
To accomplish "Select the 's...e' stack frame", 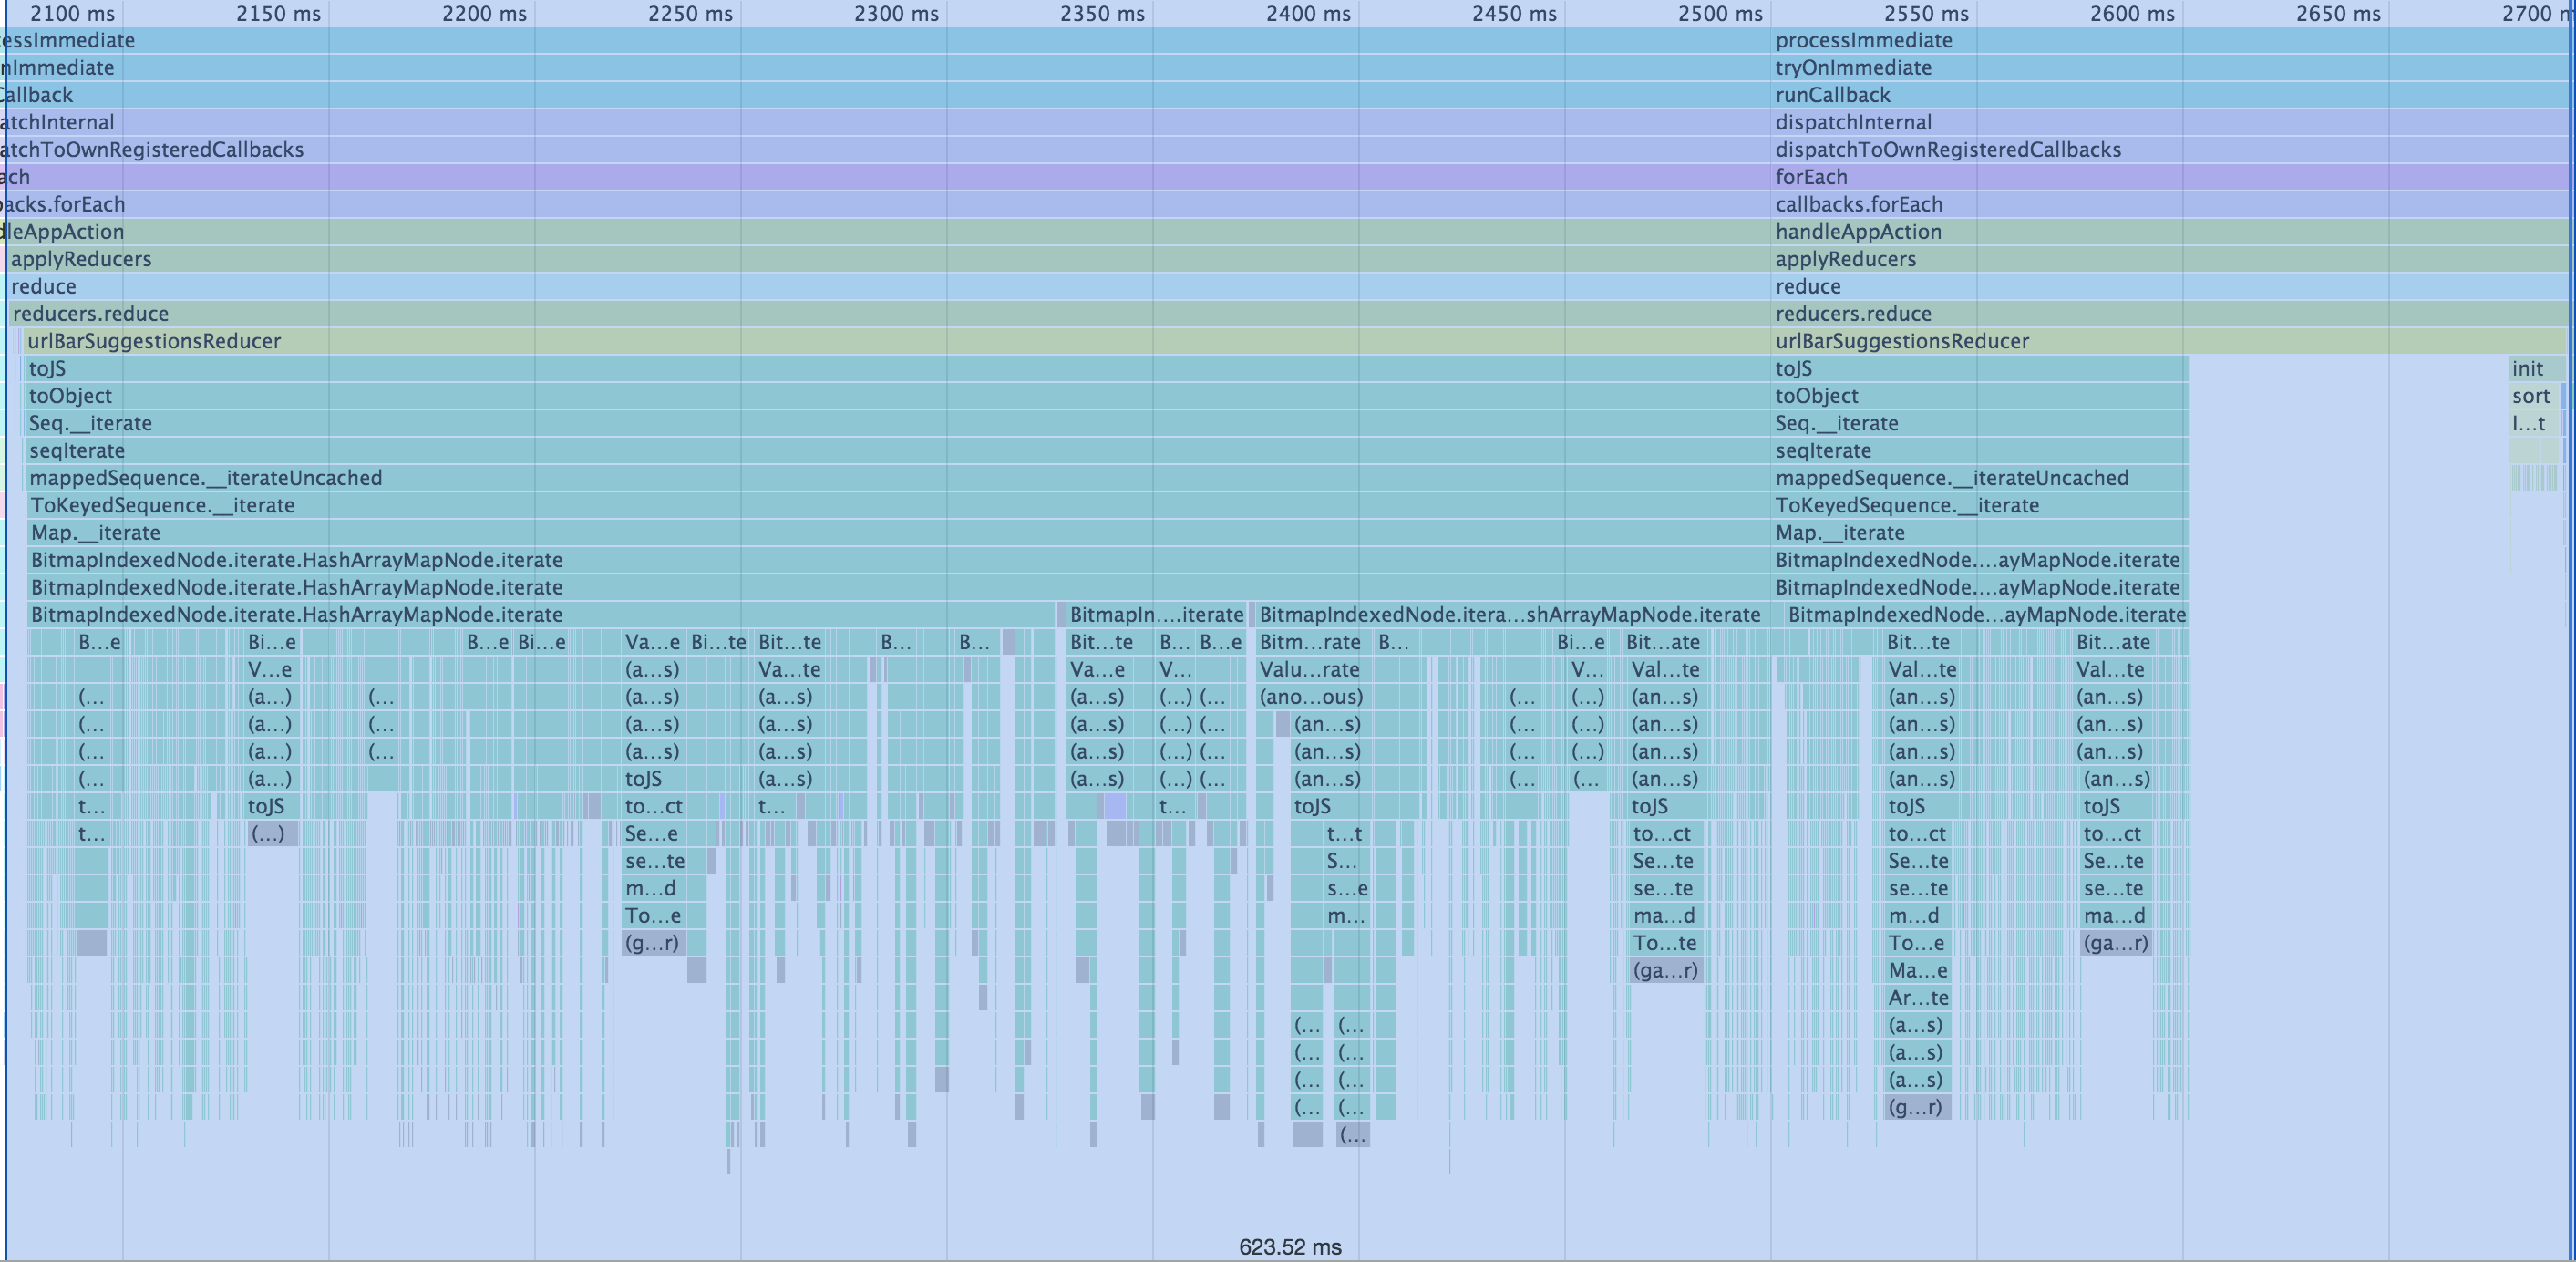I will [1347, 889].
